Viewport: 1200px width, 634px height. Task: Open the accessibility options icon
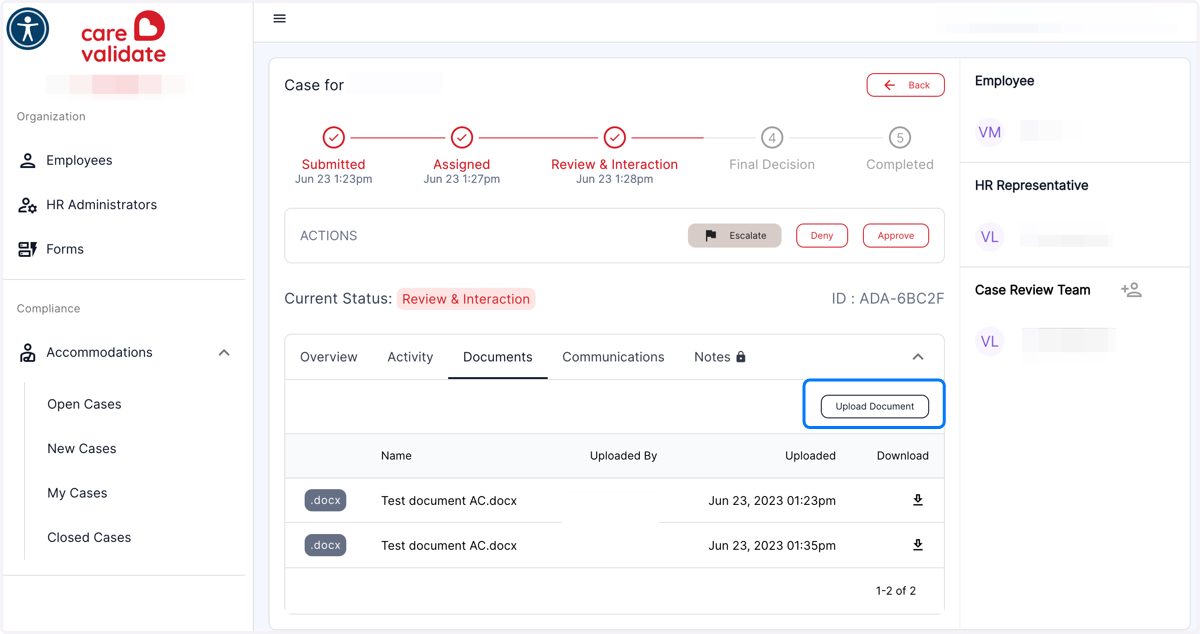click(28, 28)
